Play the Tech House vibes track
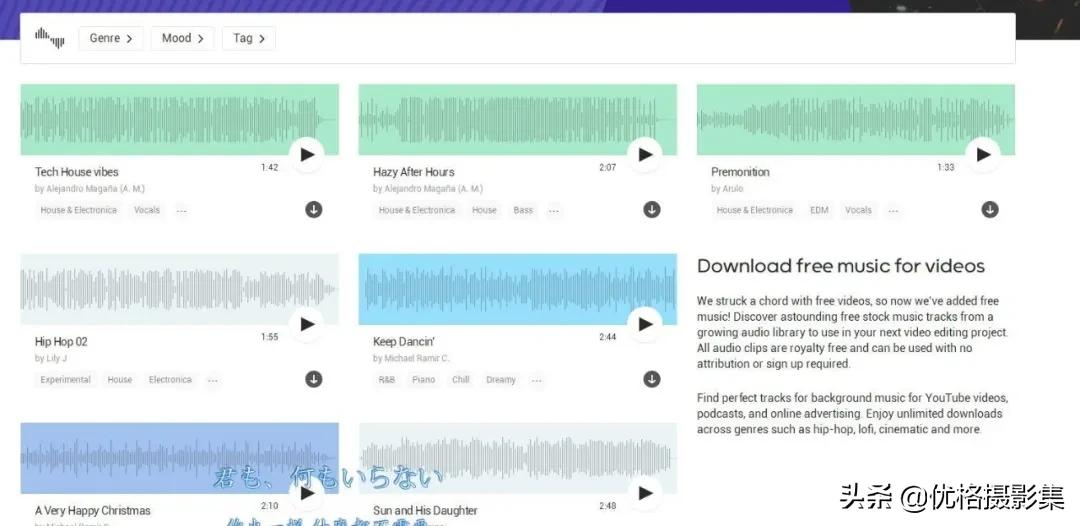The width and height of the screenshot is (1080, 526). tap(307, 155)
